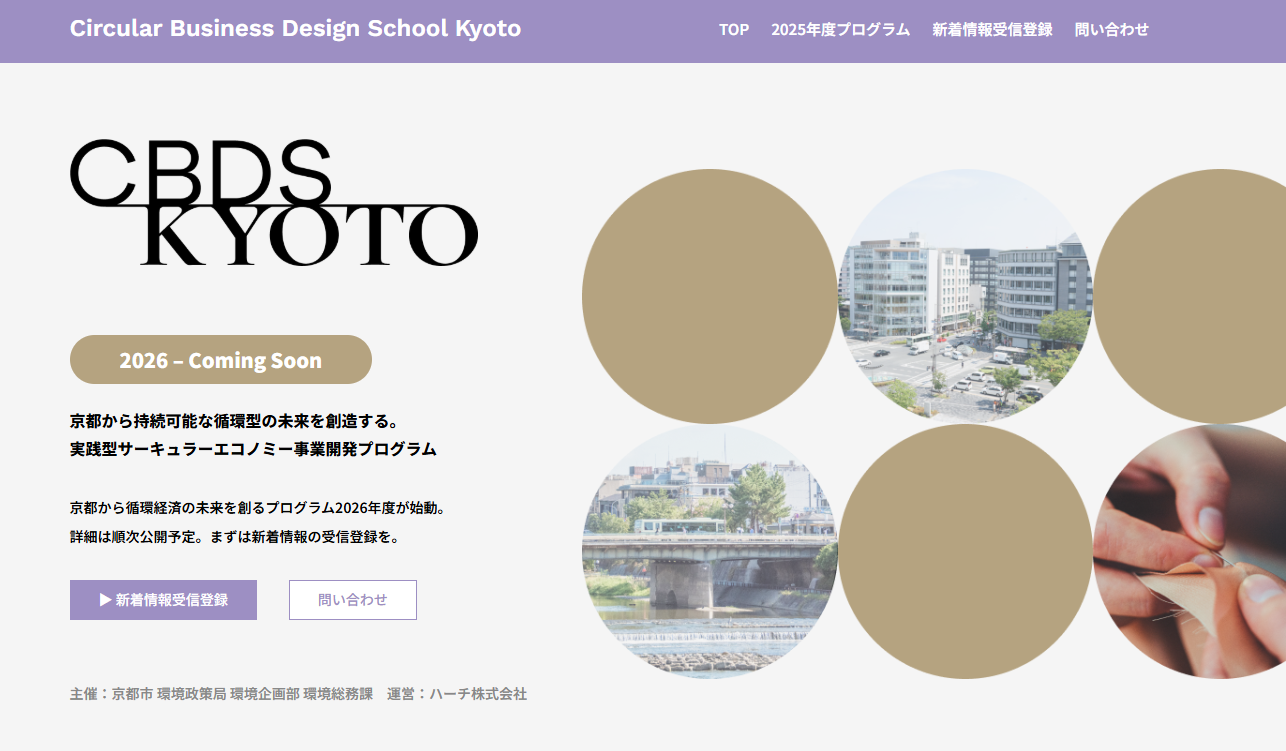Click the hands crafting circular photo
This screenshot has height=751, width=1286.
click(1190, 552)
